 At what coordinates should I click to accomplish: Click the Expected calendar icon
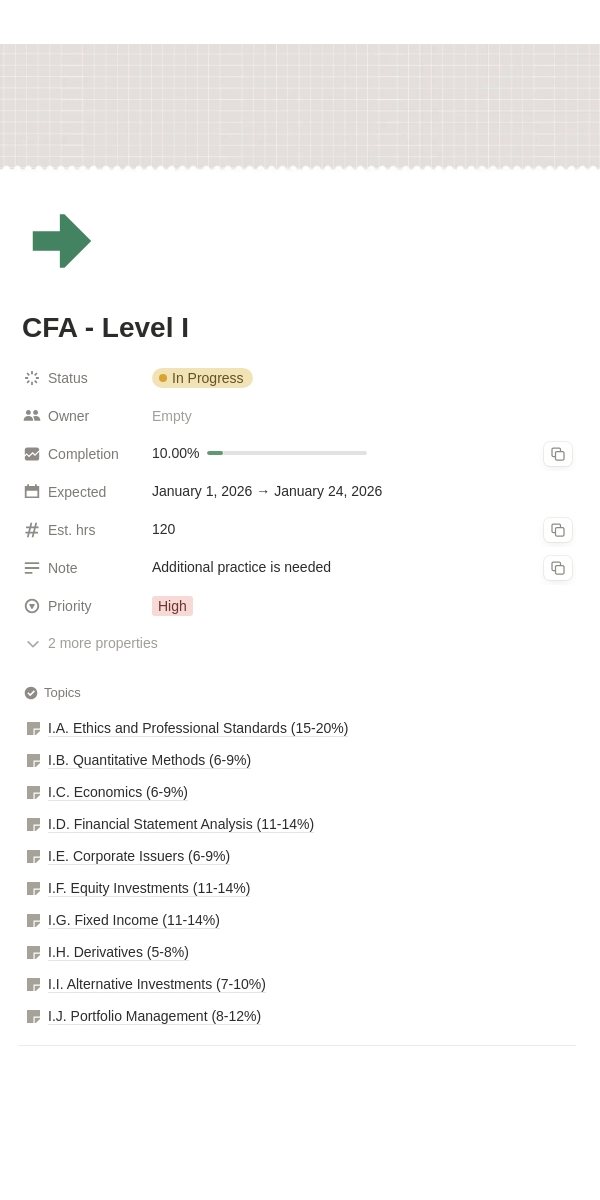32,492
